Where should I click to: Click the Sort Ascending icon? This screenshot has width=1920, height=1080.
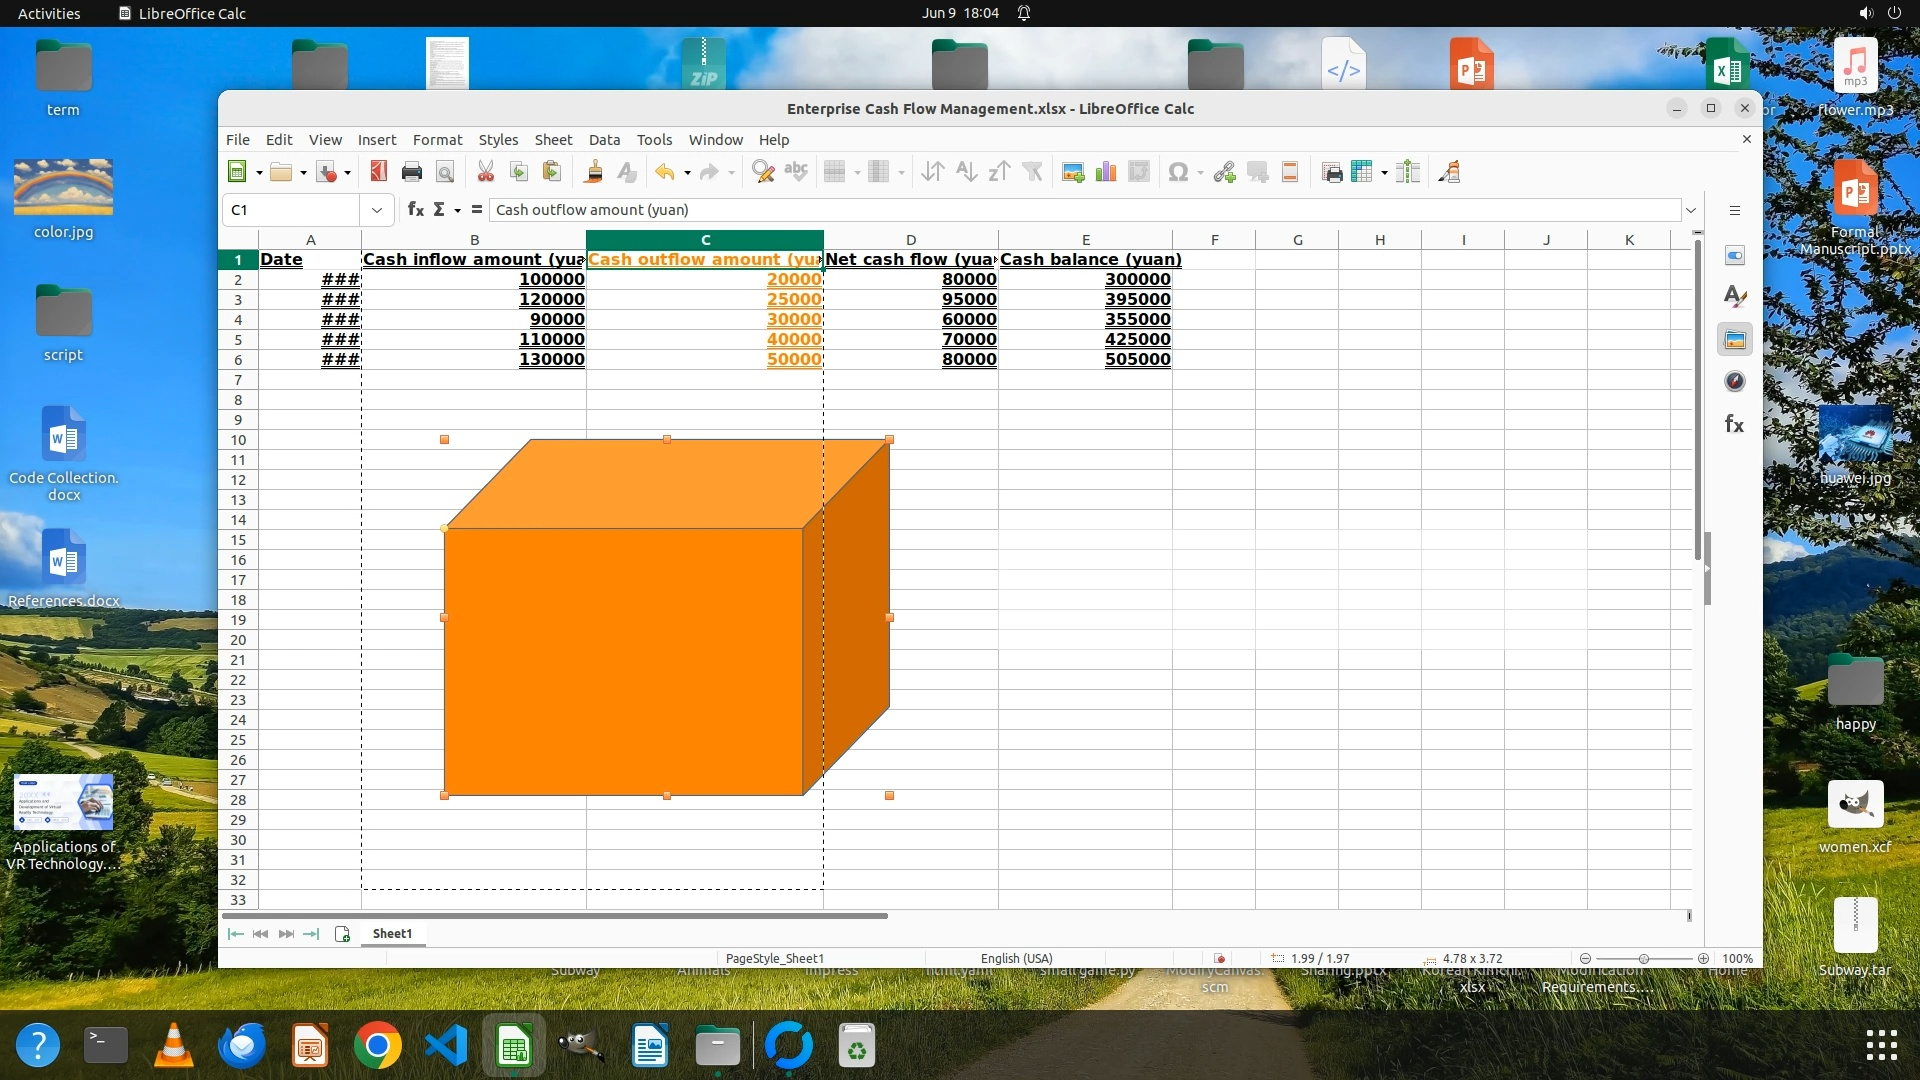point(966,172)
